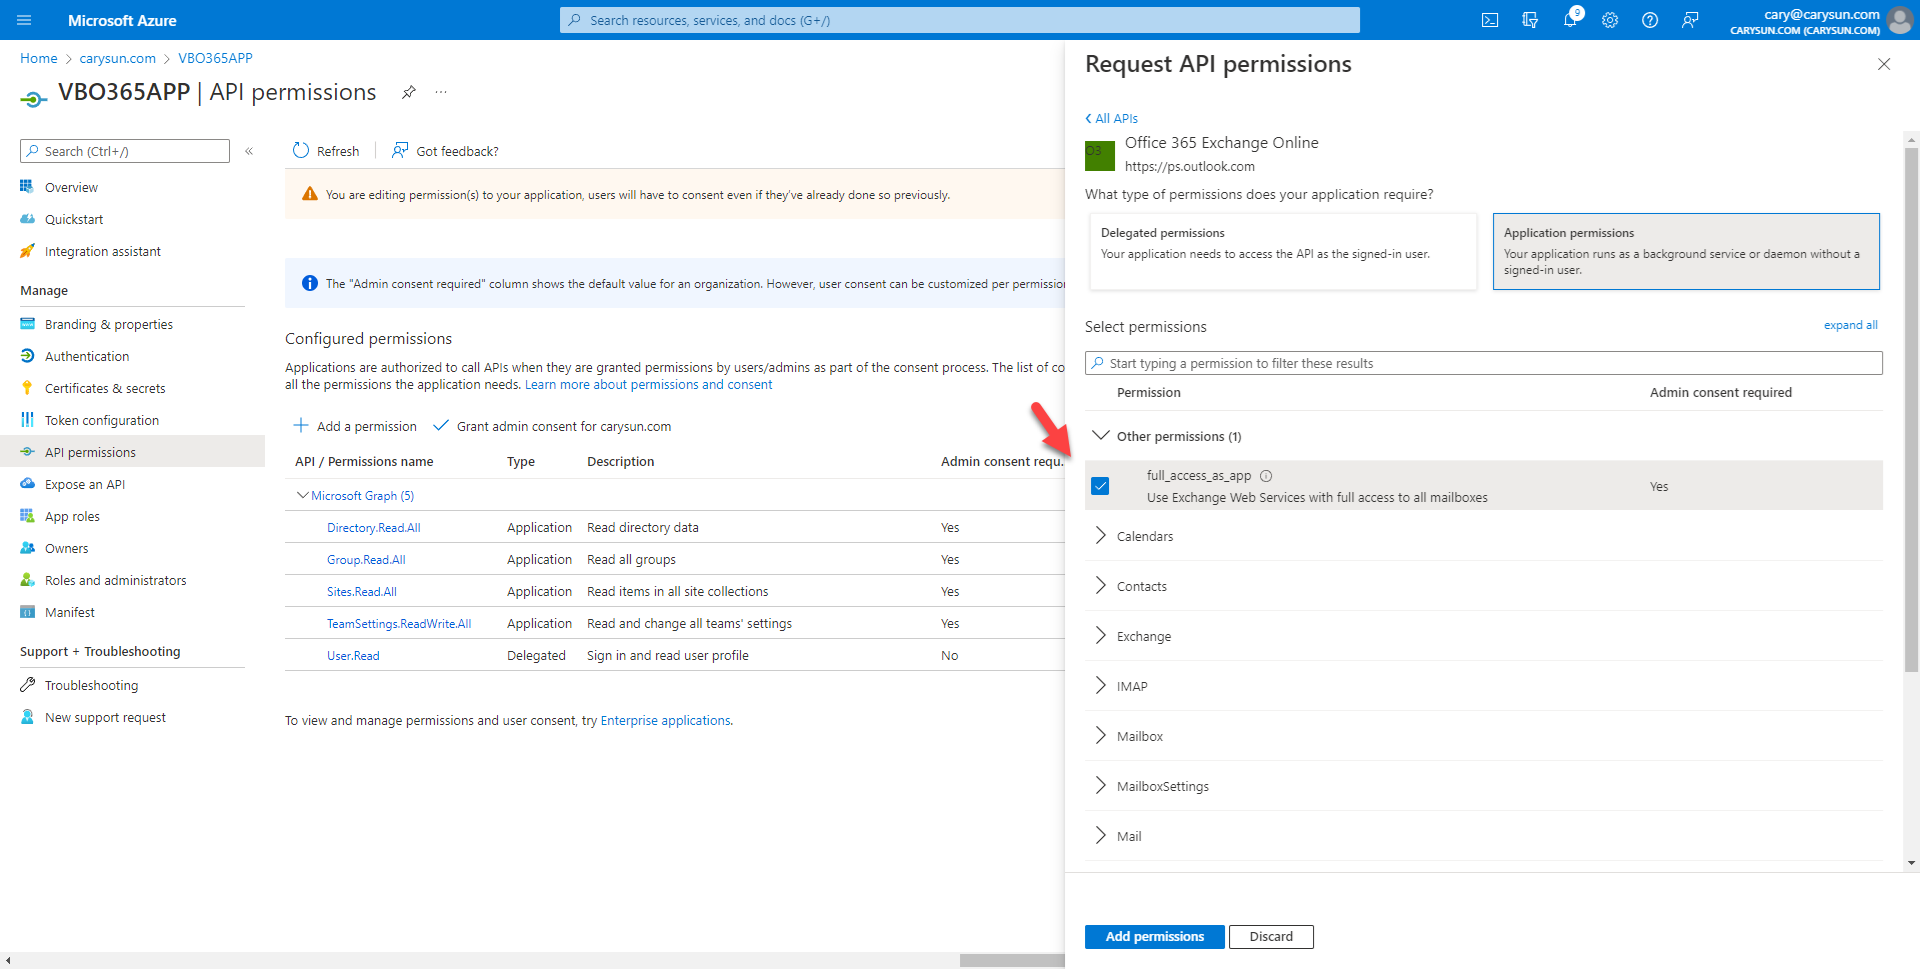Close the Request API permissions panel
Image resolution: width=1920 pixels, height=969 pixels.
coord(1884,64)
